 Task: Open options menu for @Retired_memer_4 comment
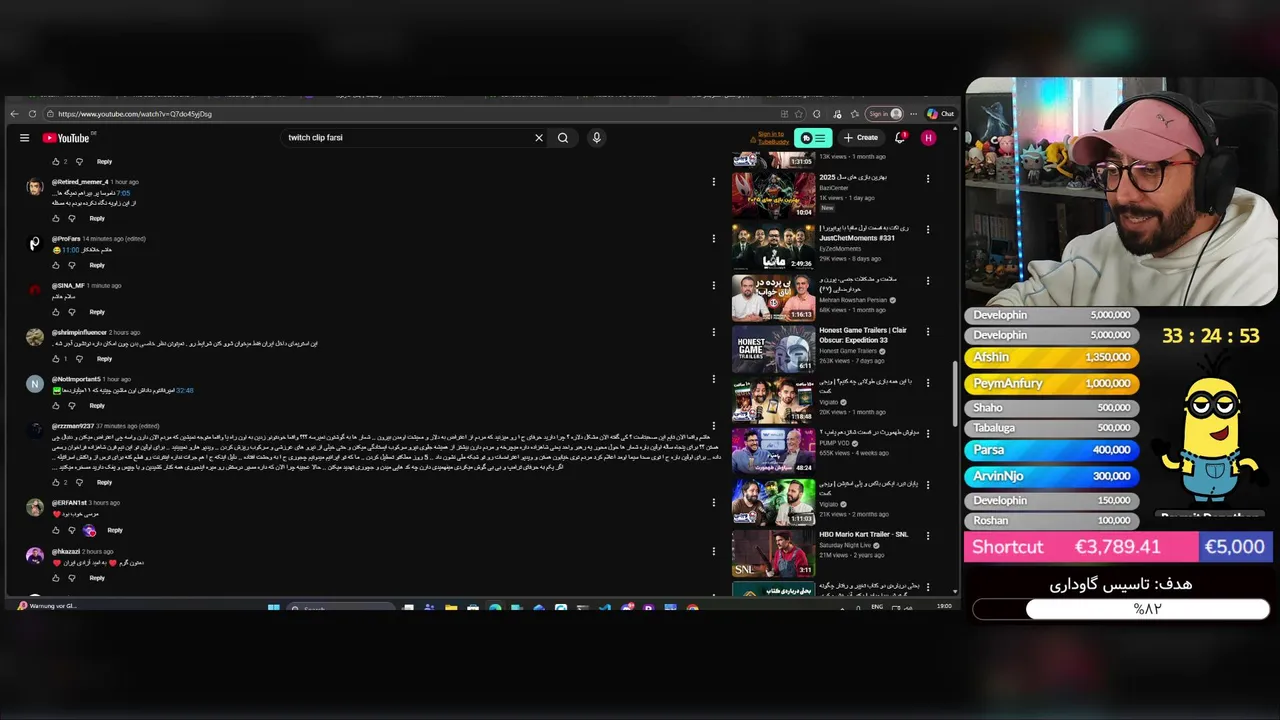coord(714,182)
